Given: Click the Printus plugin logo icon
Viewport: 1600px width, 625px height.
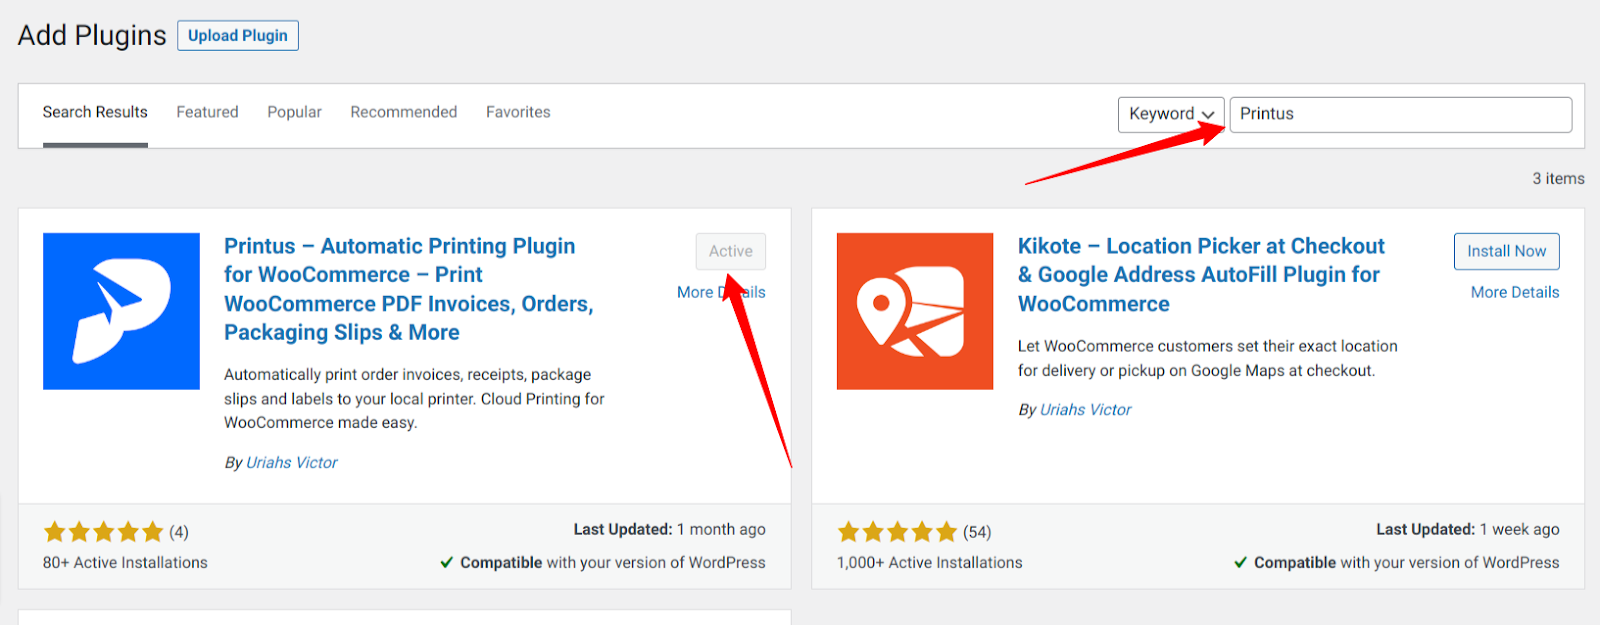Looking at the screenshot, I should (121, 311).
